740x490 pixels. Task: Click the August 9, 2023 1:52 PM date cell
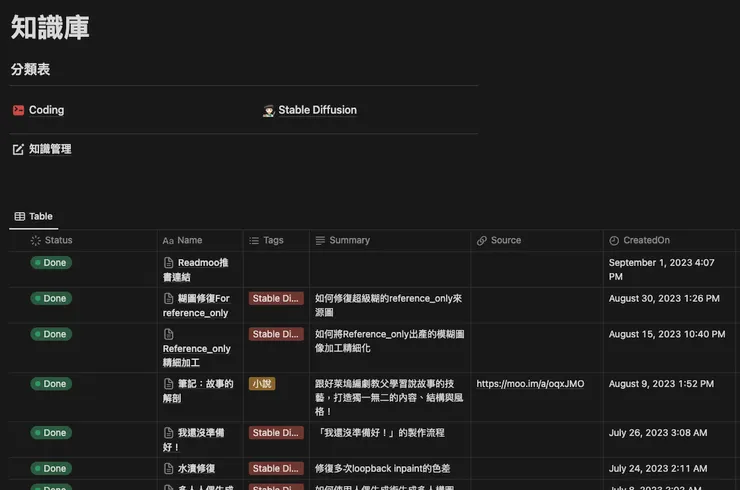pyautogui.click(x=661, y=384)
